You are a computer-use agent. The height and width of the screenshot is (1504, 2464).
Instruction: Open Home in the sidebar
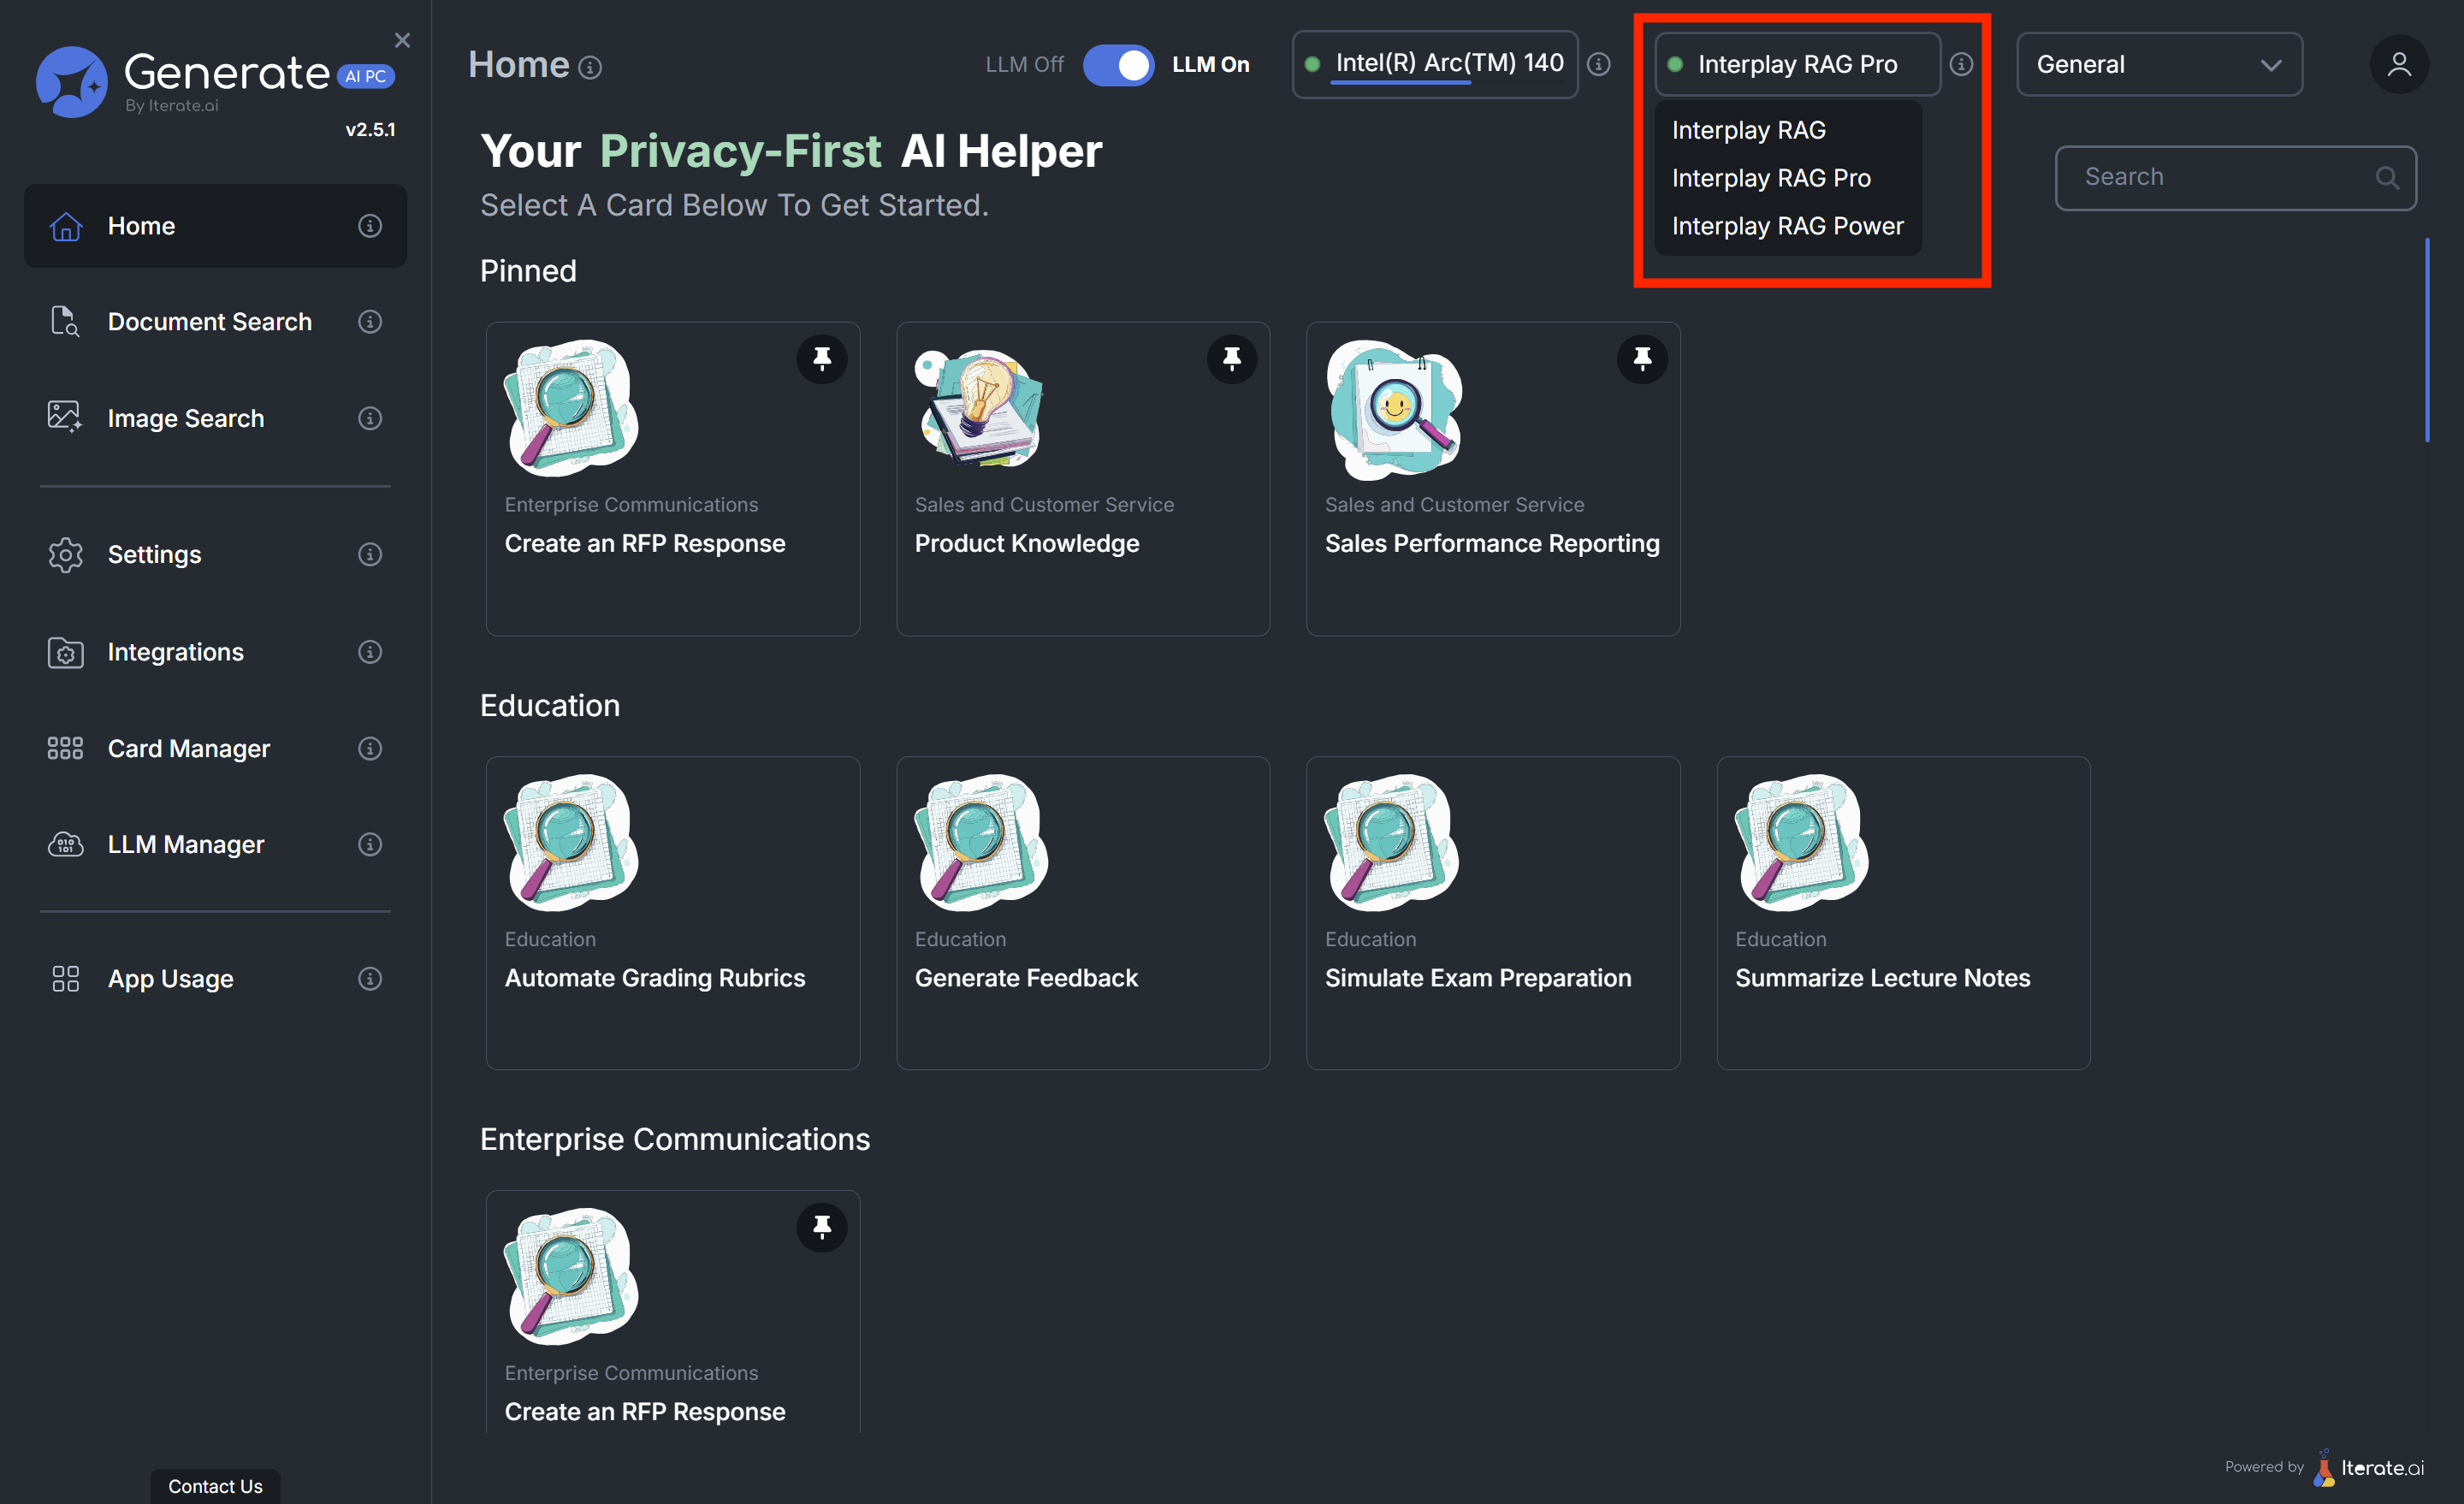215,226
